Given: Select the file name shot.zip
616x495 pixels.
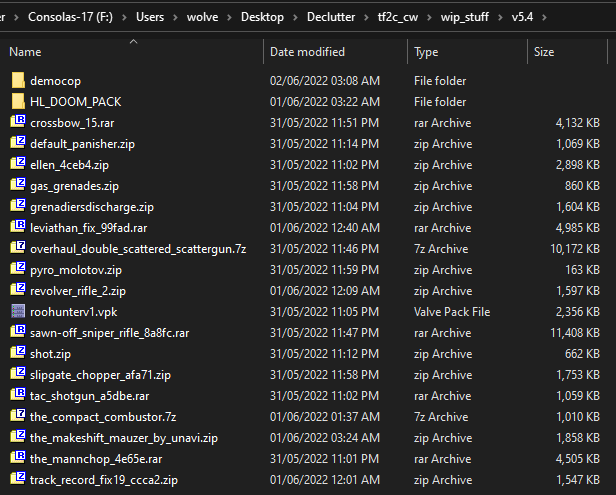Looking at the screenshot, I should 50,354.
